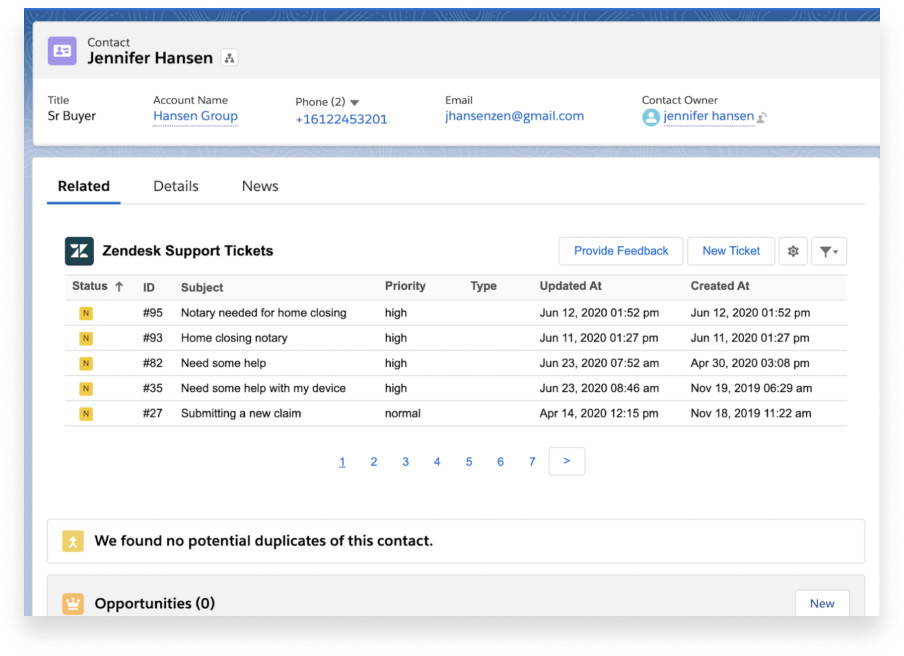The image size is (904, 656).
Task: Expand the Phone (2) dropdown arrow
Action: coord(355,103)
